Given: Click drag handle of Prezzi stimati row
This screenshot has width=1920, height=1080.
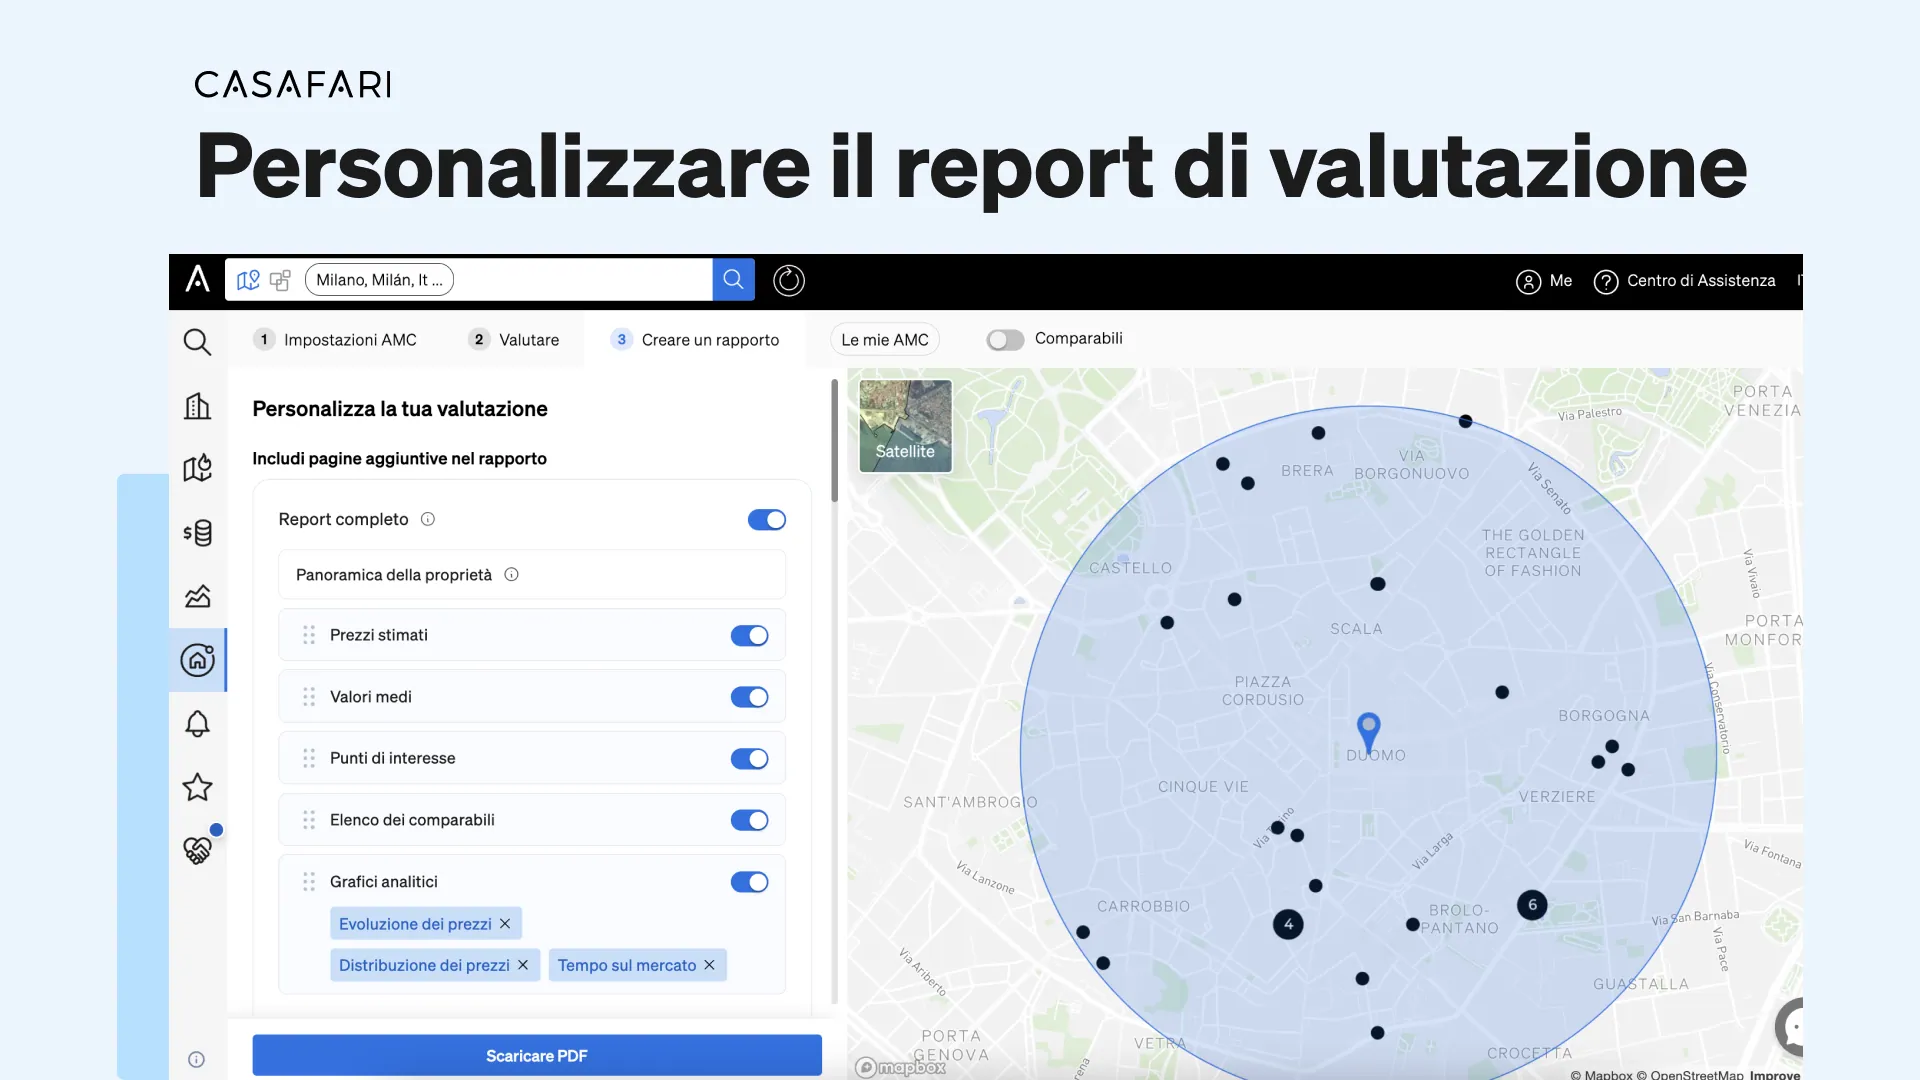Looking at the screenshot, I should point(309,635).
